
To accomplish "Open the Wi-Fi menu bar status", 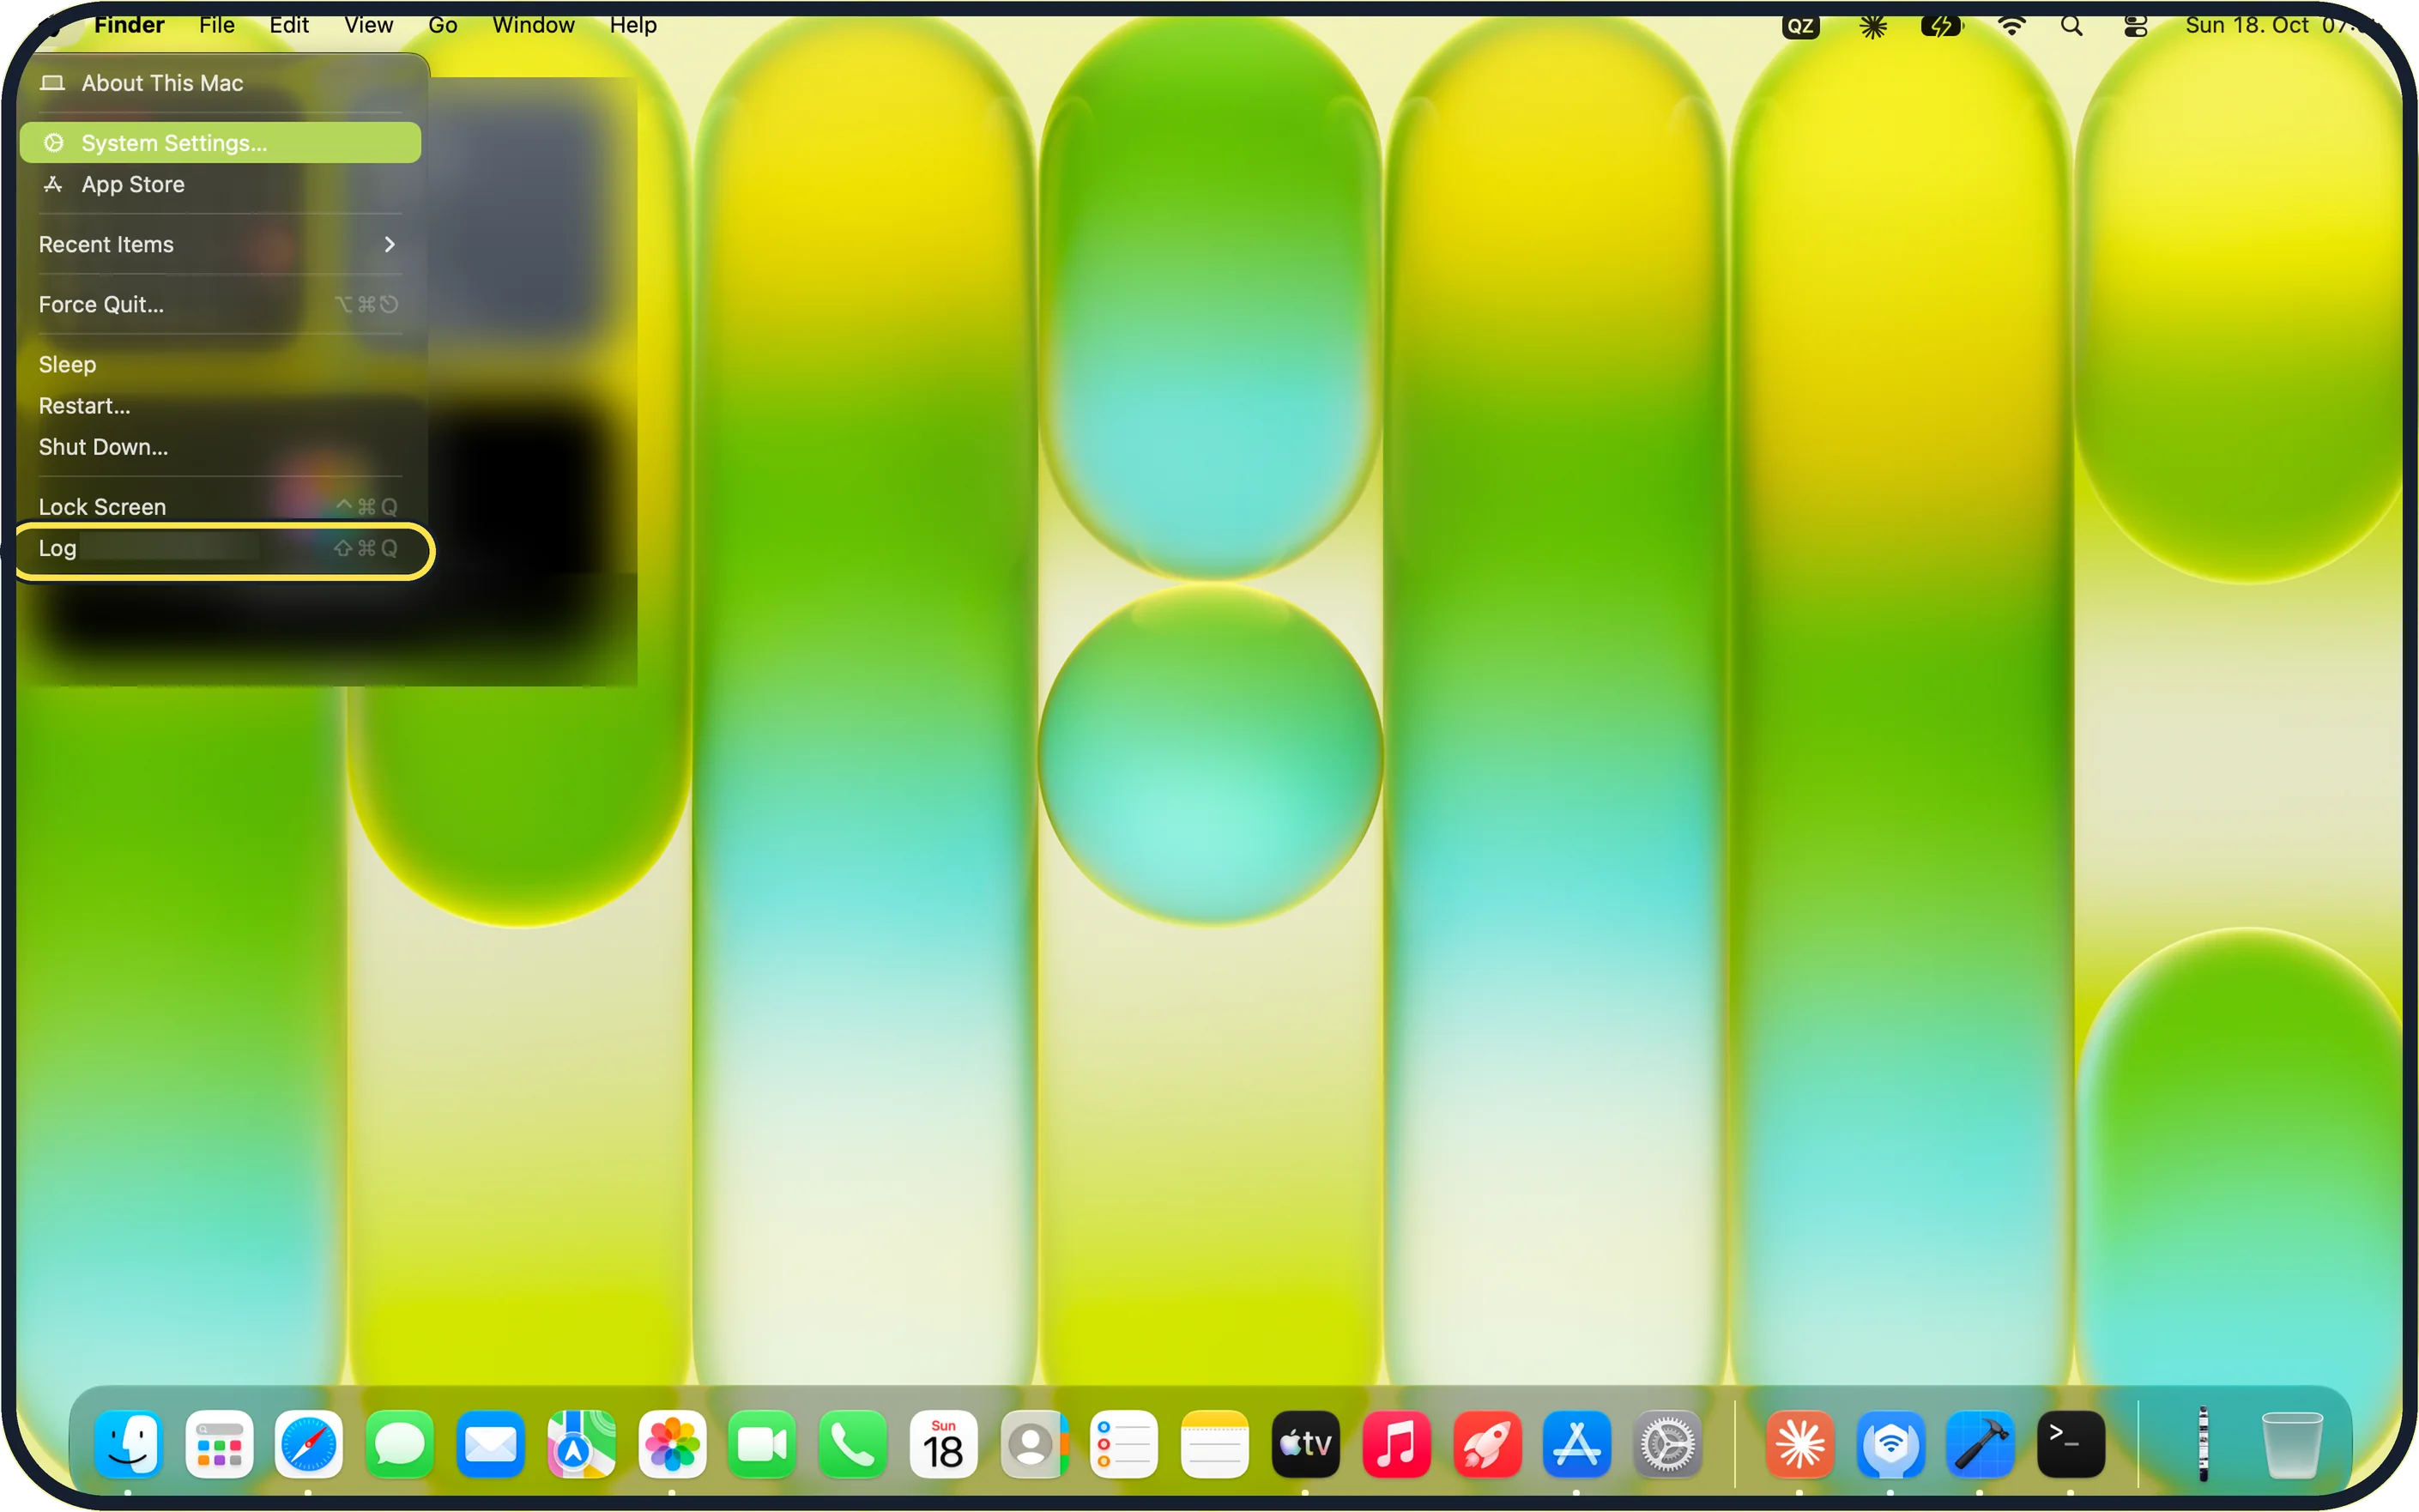I will (x=2011, y=26).
